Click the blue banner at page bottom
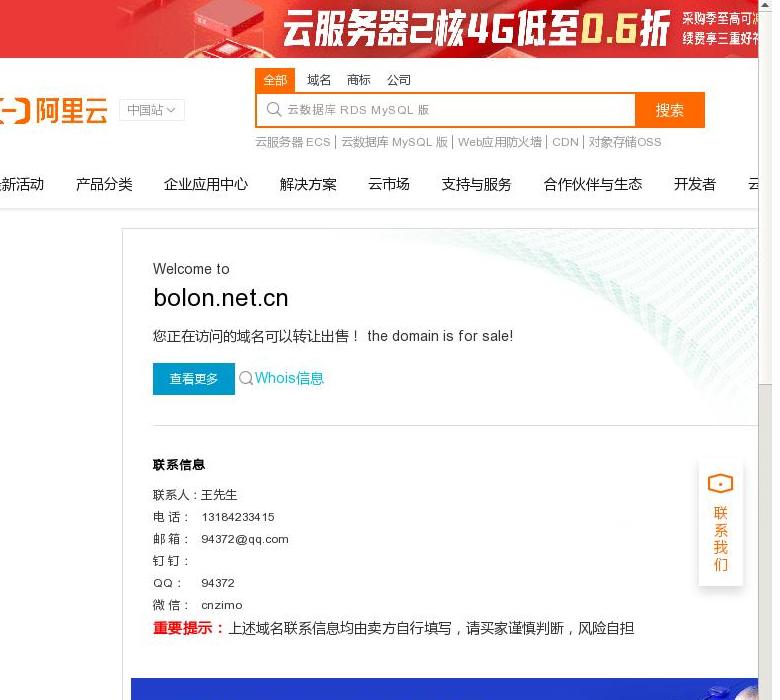 (444, 689)
